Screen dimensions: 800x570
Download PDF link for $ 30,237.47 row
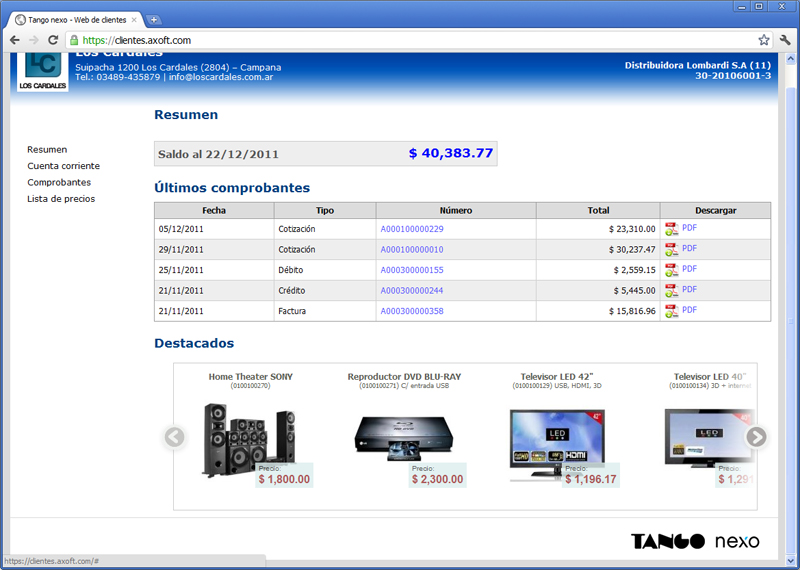click(689, 248)
